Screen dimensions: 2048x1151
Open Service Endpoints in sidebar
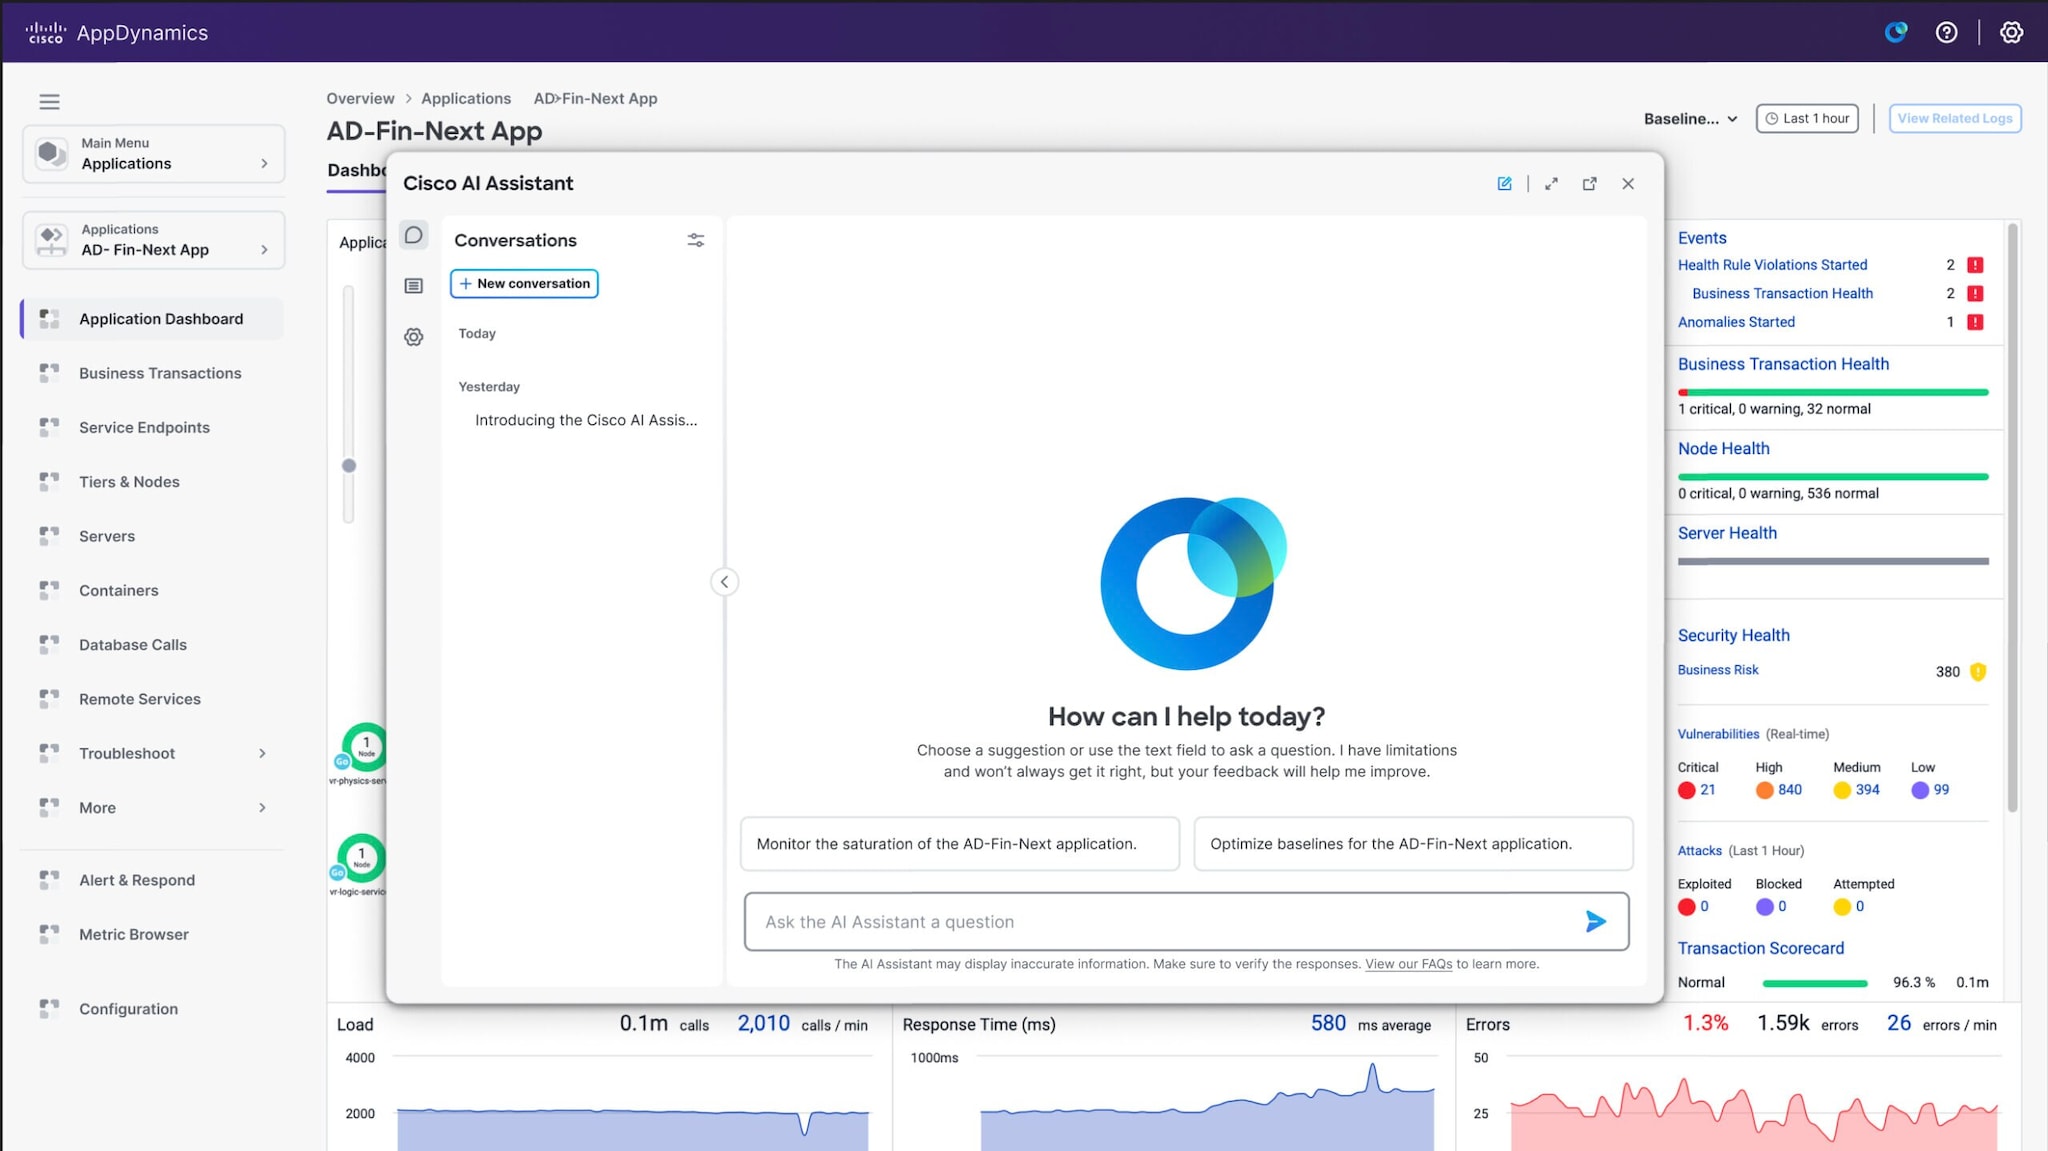point(144,427)
